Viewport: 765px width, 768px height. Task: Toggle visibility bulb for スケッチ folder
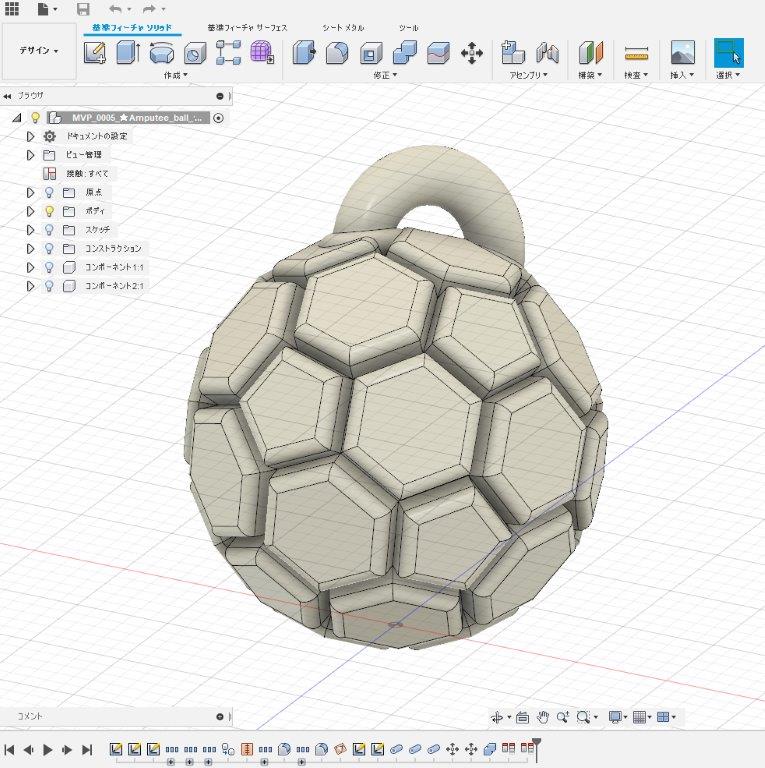[x=49, y=230]
